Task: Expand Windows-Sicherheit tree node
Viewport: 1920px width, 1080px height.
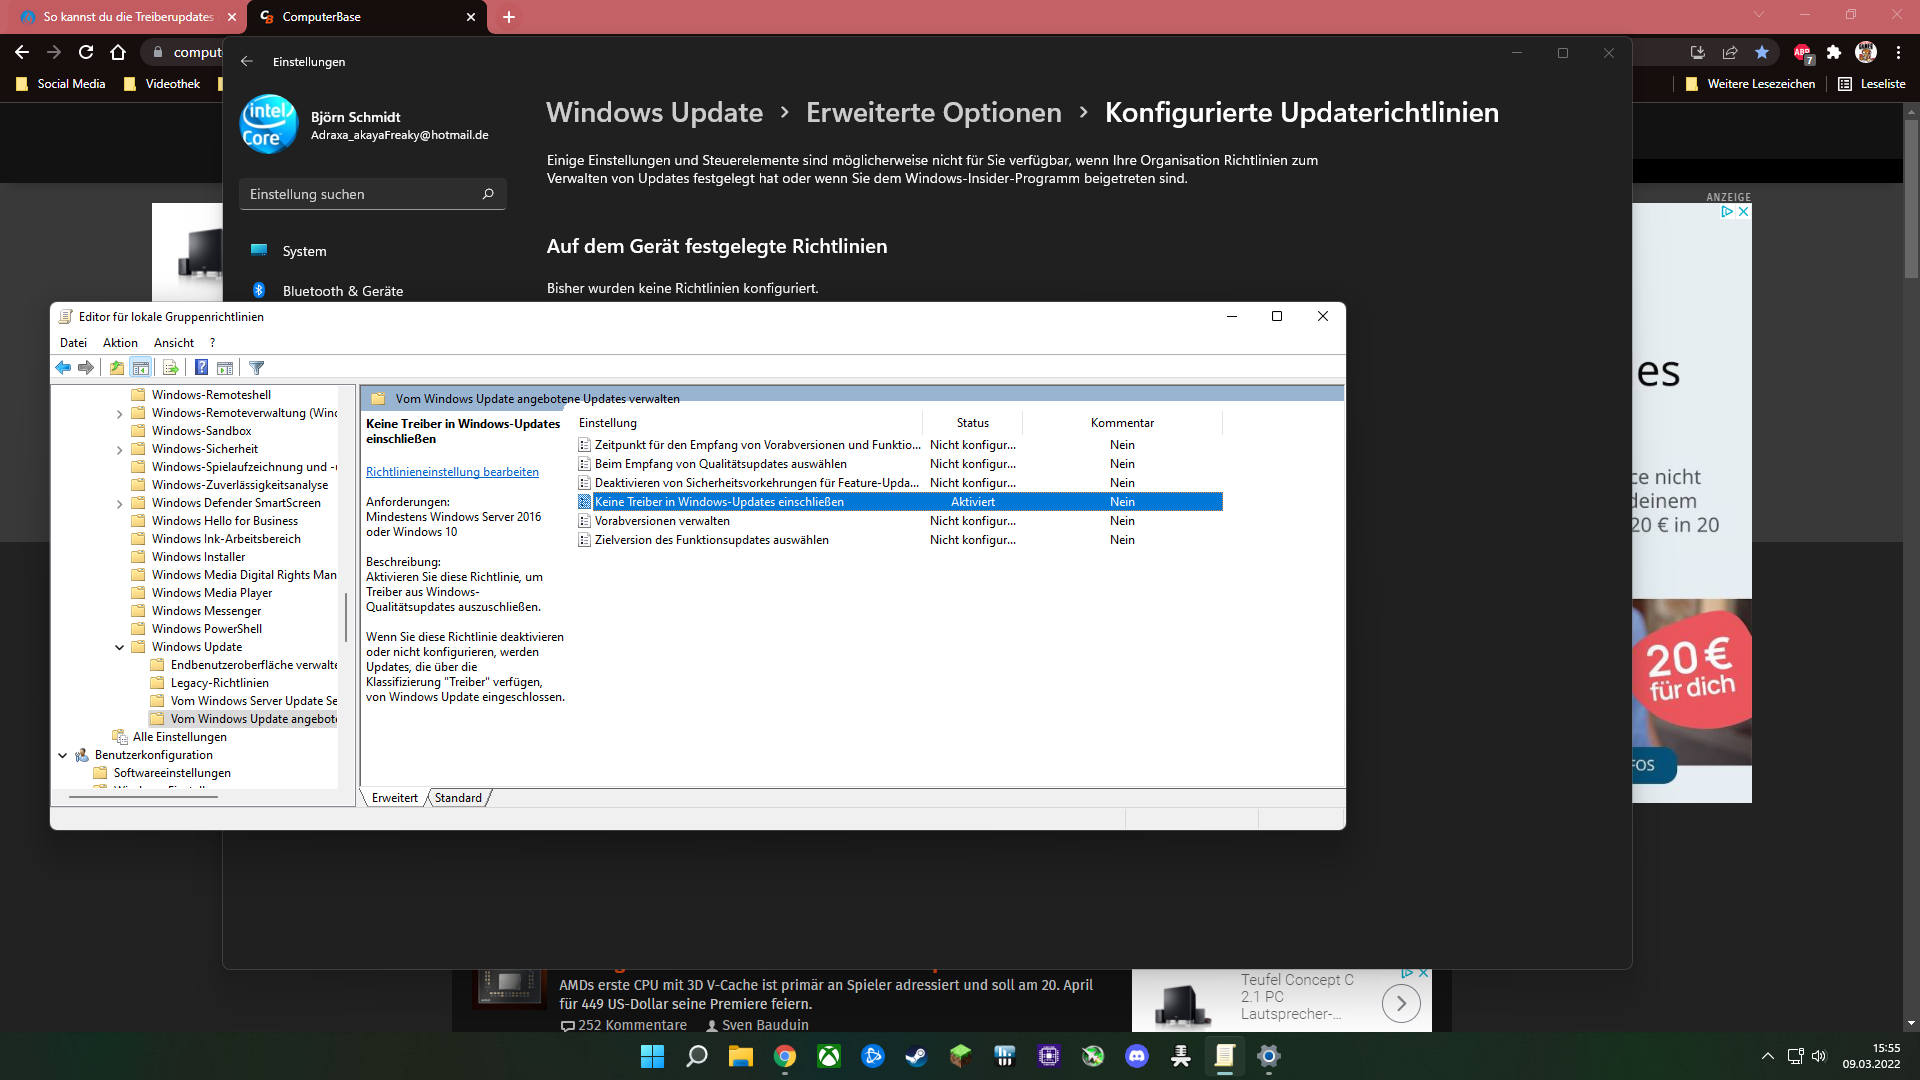Action: click(x=120, y=450)
